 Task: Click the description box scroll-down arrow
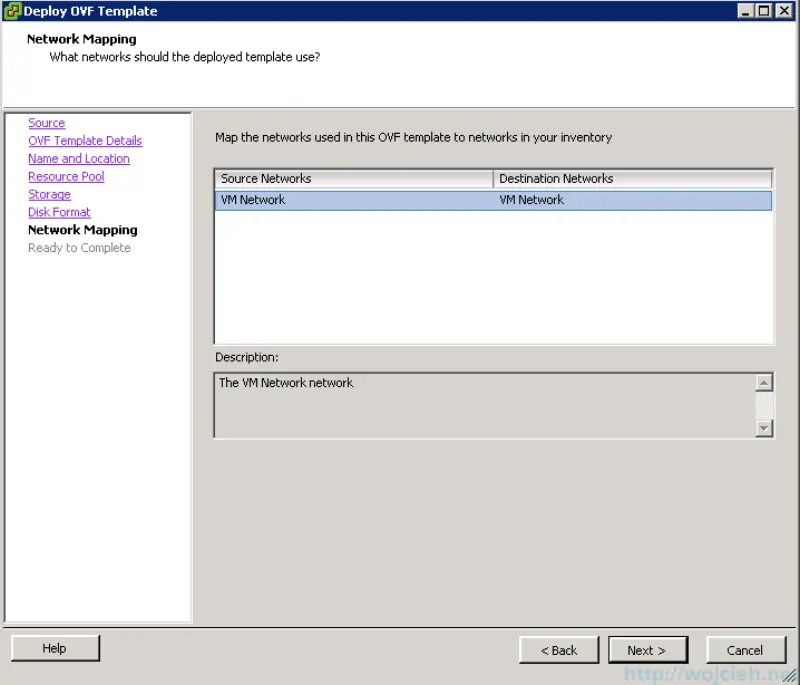[765, 428]
